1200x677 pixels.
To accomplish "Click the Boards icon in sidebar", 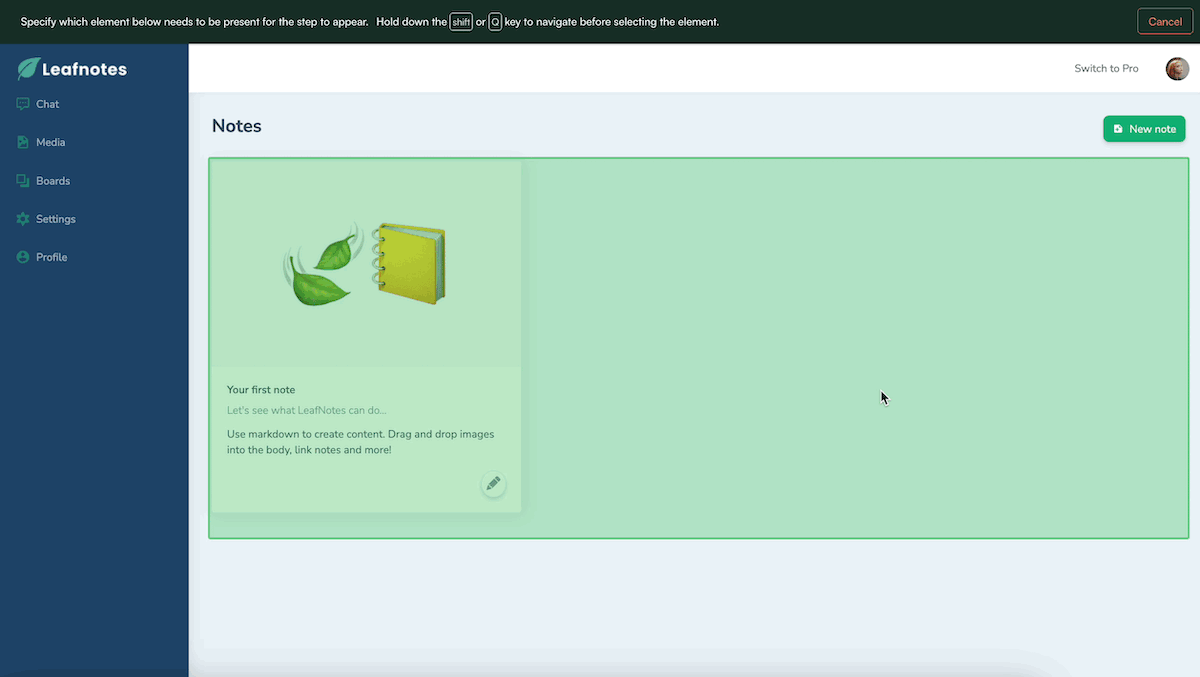I will click(x=23, y=181).
